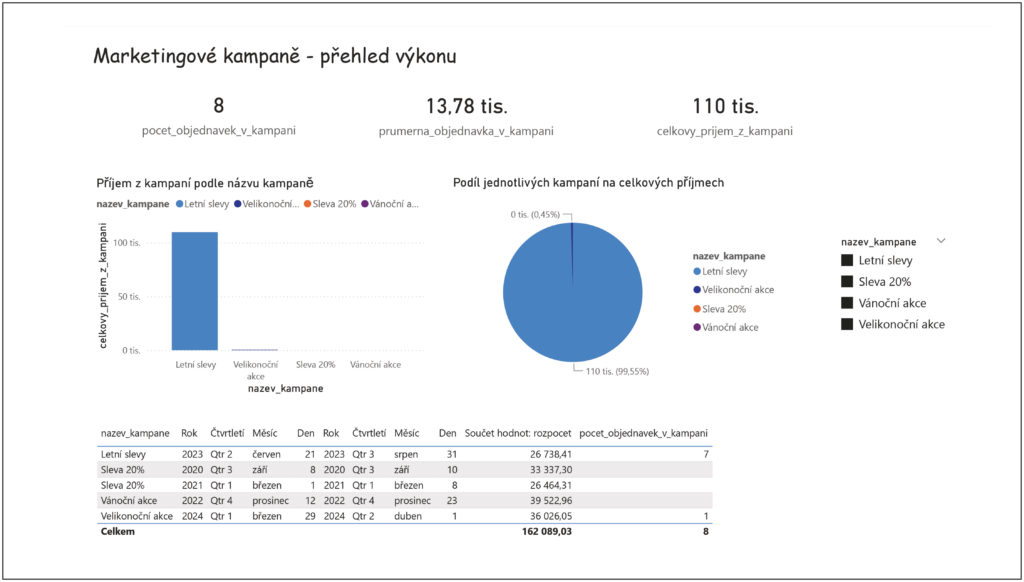Sort table by nazev_kampane column header
Image resolution: width=1024 pixels, height=582 pixels.
(x=136, y=434)
